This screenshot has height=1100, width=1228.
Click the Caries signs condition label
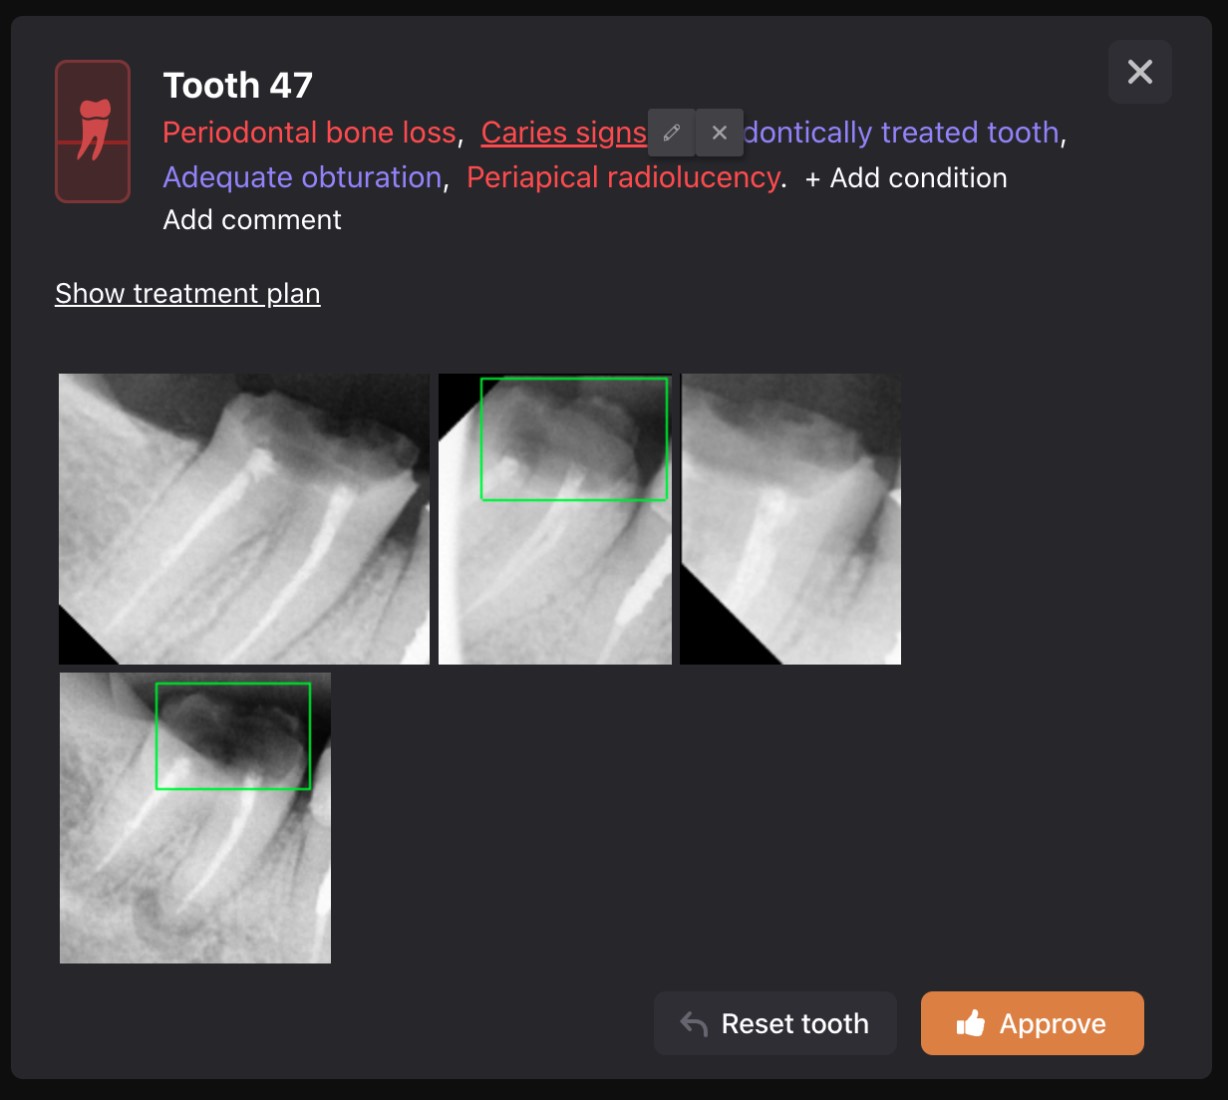[x=563, y=133]
